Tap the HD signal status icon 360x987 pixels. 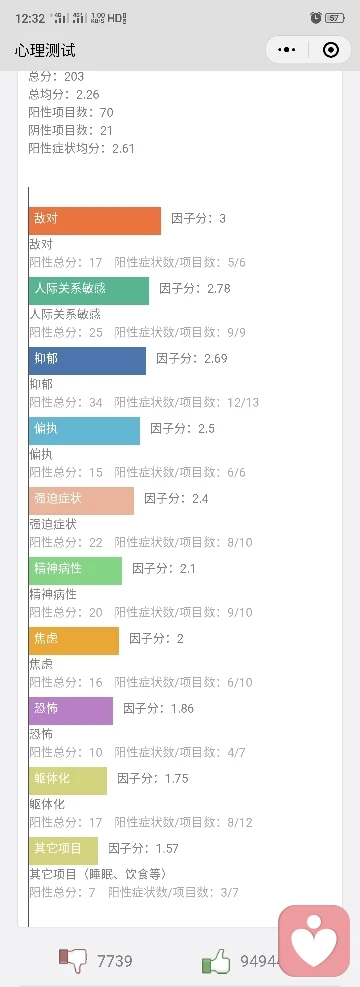pyautogui.click(x=116, y=18)
